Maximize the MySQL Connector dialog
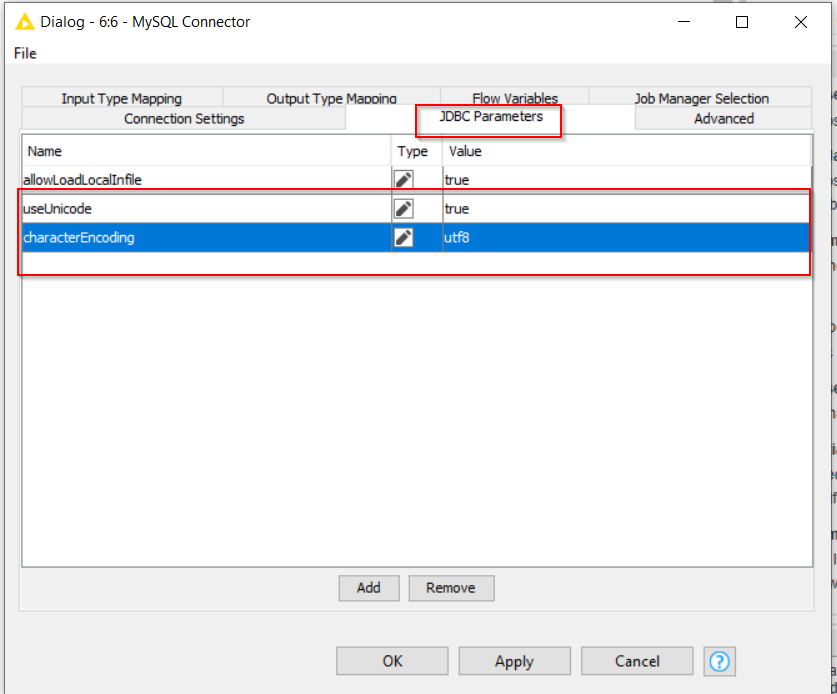837x694 pixels. (742, 22)
